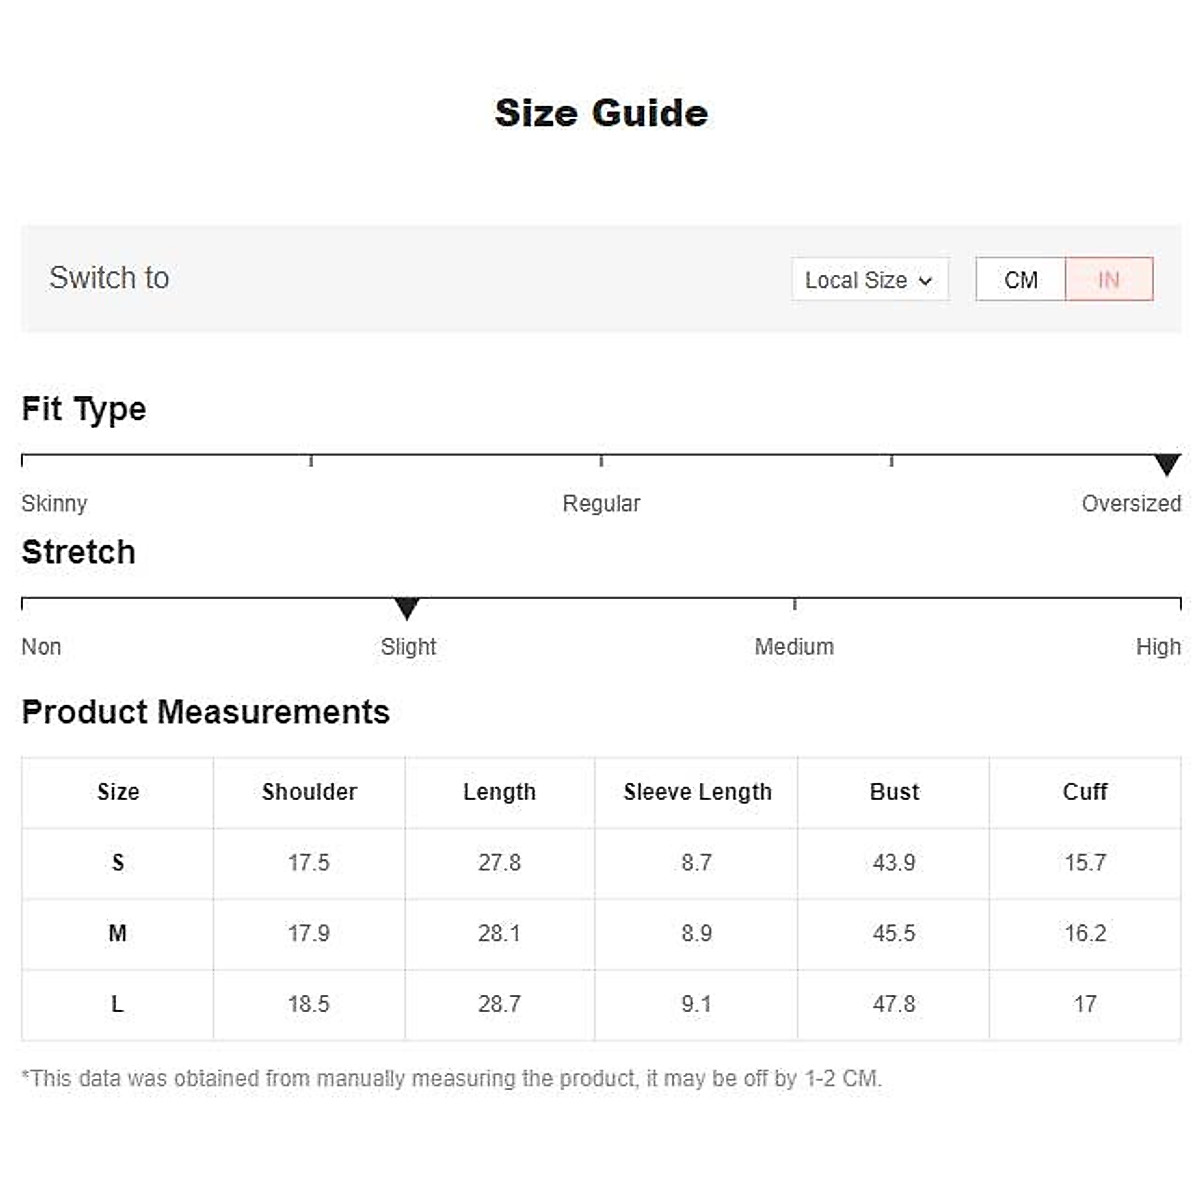Click the Sleeve Length column header
This screenshot has height=1200, width=1200.
pyautogui.click(x=697, y=792)
